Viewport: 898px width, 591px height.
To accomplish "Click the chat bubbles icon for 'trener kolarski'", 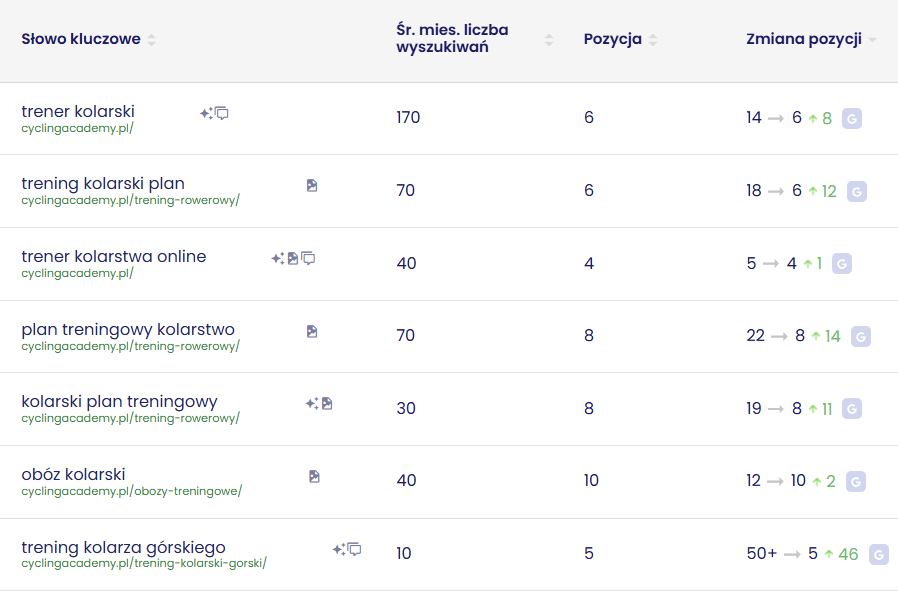I will (222, 113).
